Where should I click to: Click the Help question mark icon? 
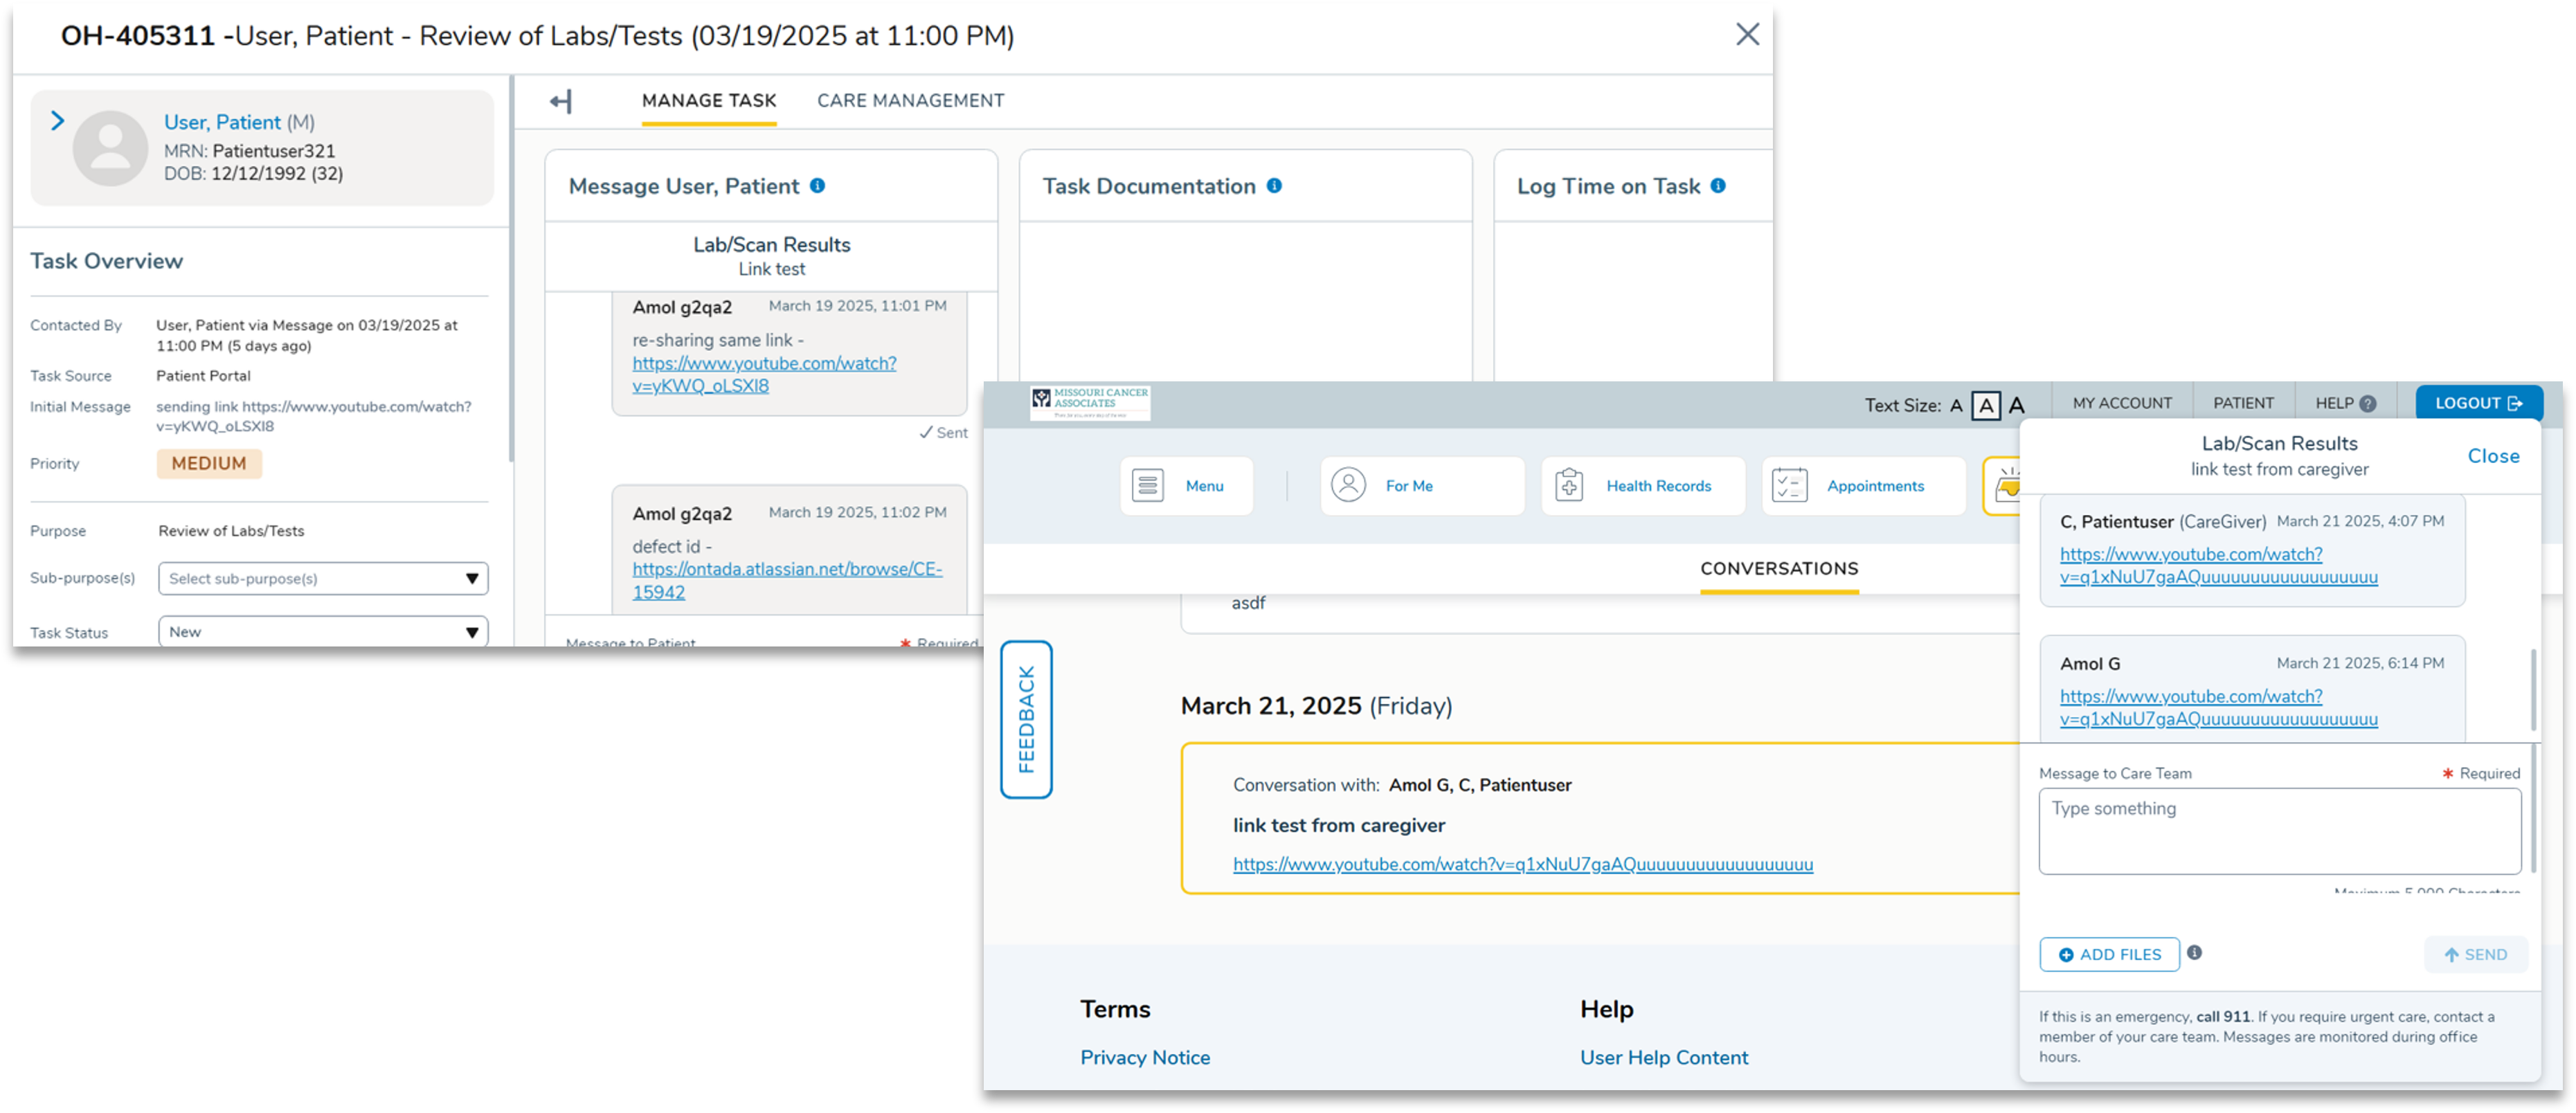click(2368, 404)
